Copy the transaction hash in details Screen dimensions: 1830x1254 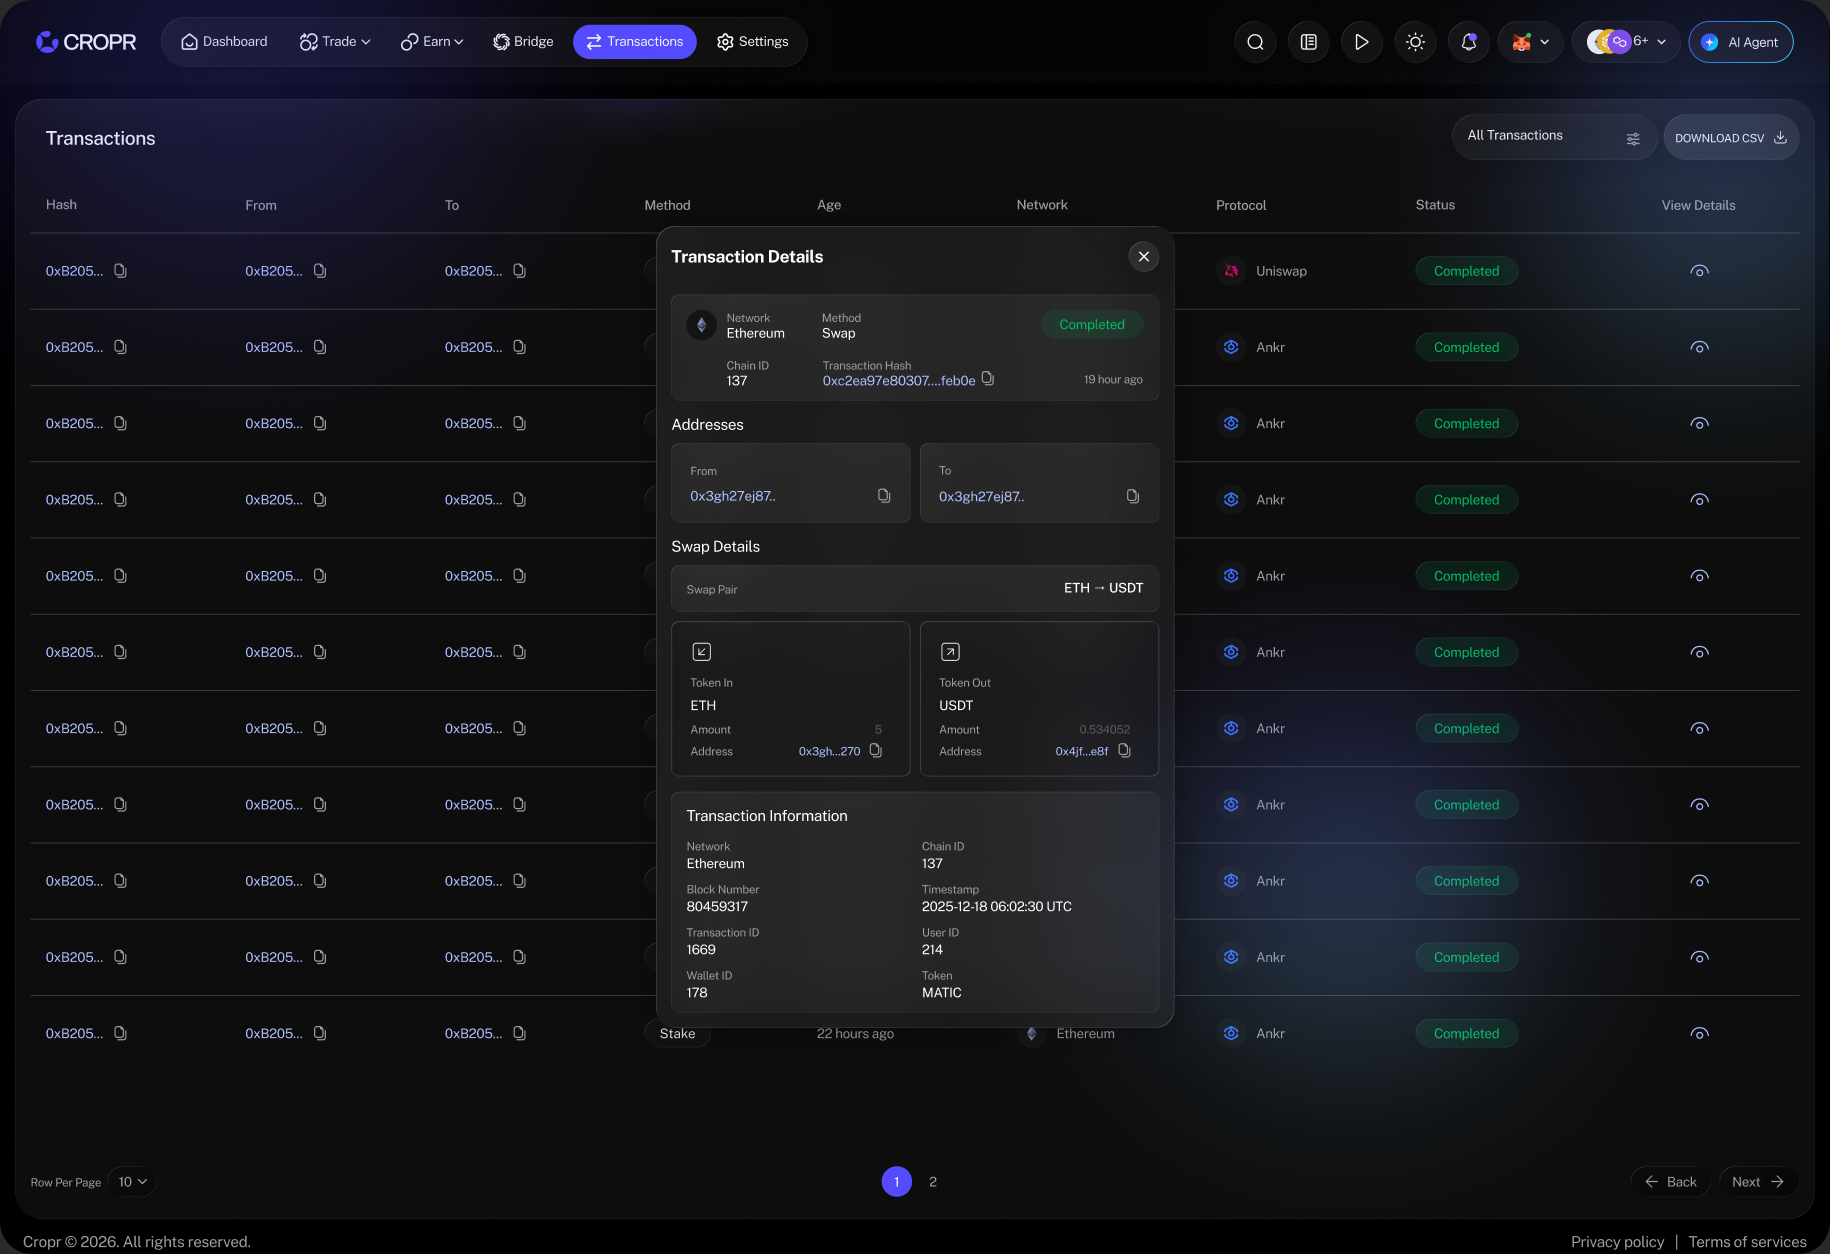point(988,379)
